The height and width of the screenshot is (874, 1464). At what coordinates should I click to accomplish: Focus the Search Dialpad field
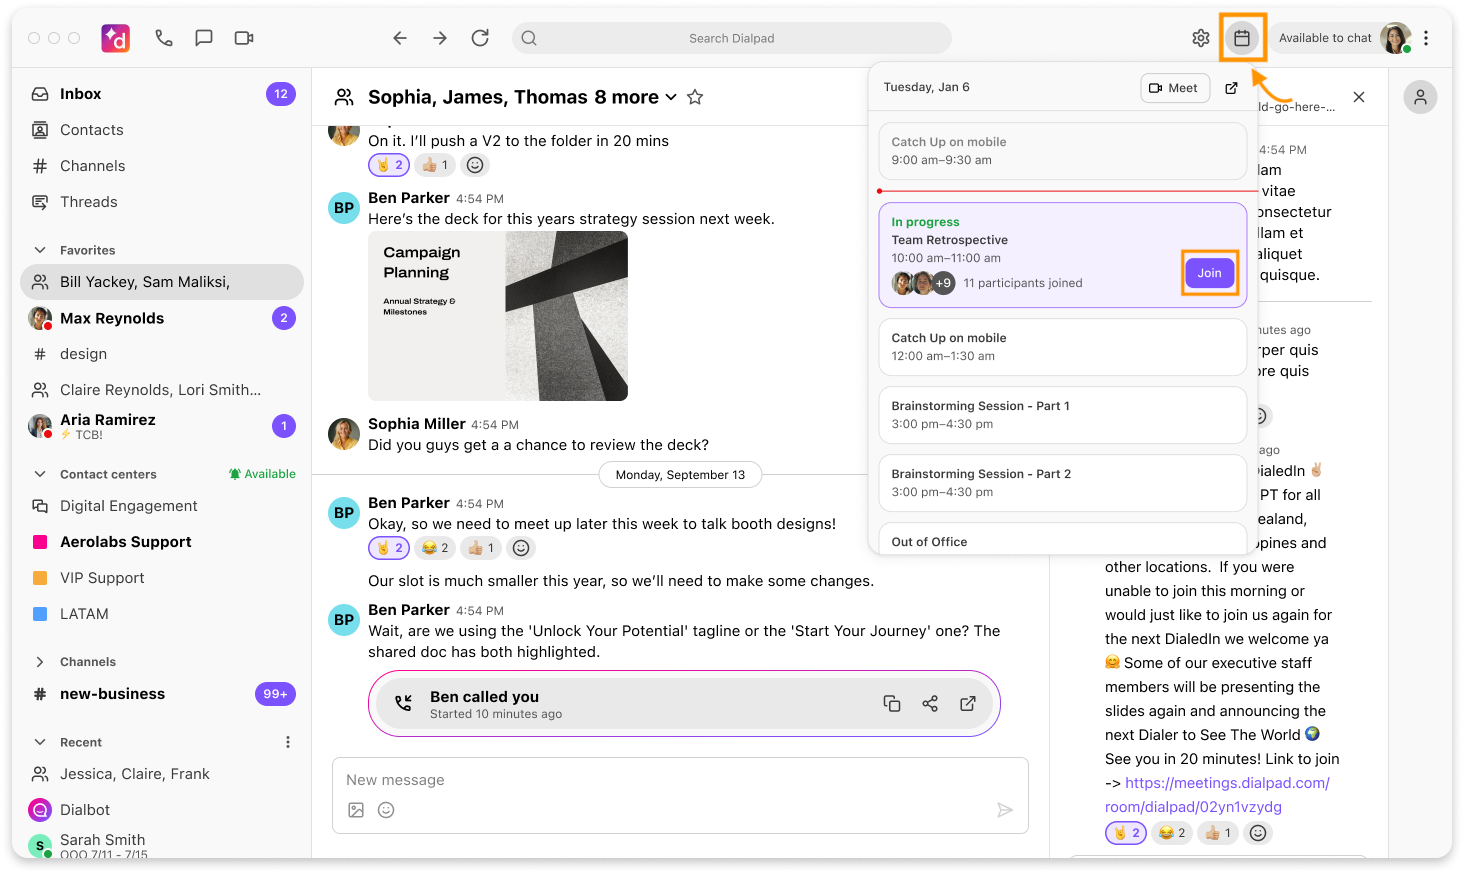[732, 38]
